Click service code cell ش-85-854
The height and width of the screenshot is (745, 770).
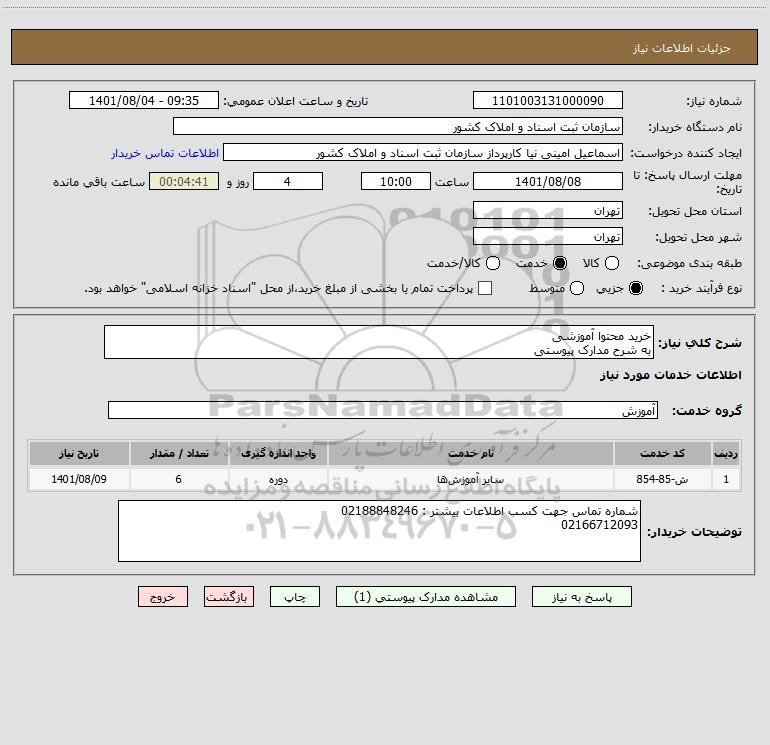point(662,479)
